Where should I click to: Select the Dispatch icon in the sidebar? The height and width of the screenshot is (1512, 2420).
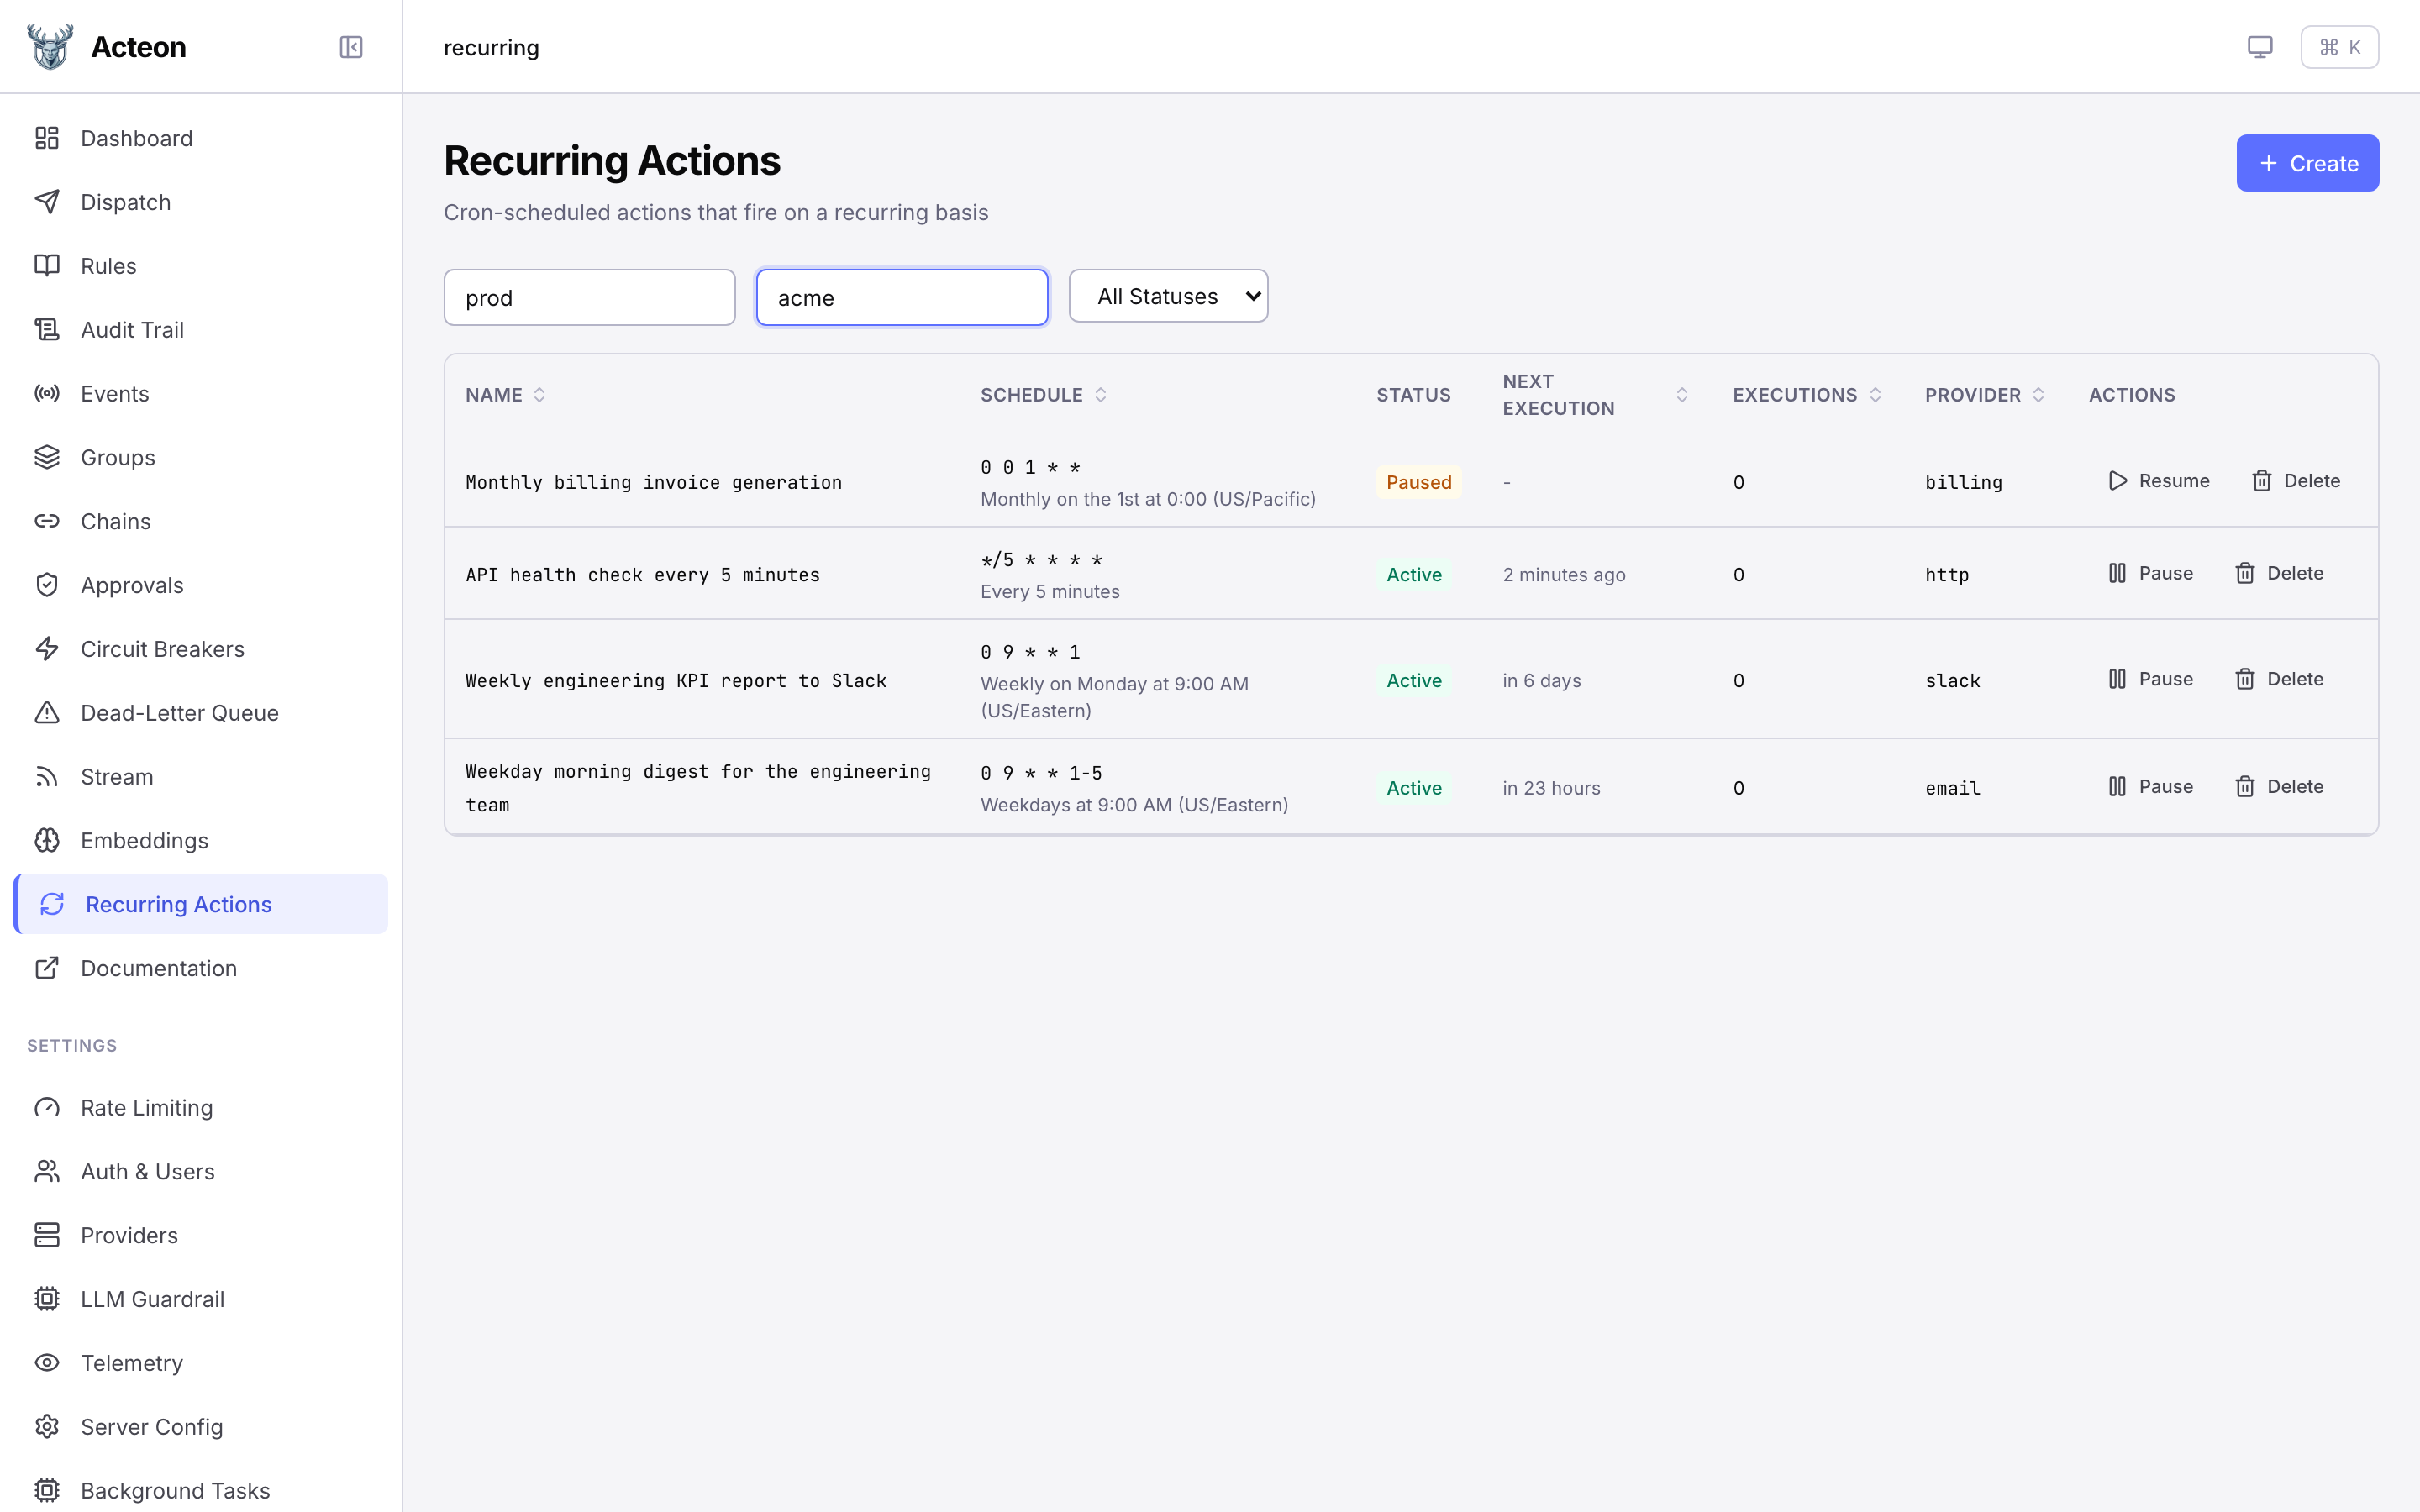click(47, 202)
